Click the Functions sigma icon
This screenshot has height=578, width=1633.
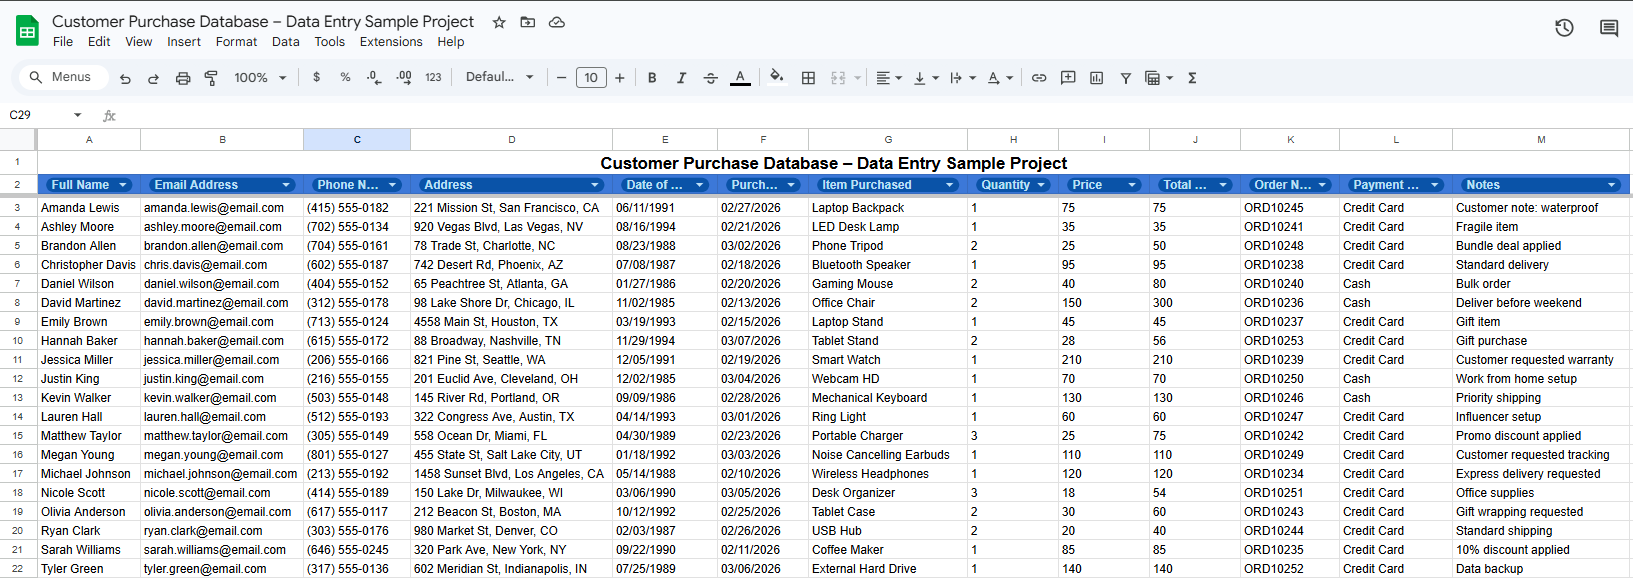click(1192, 78)
